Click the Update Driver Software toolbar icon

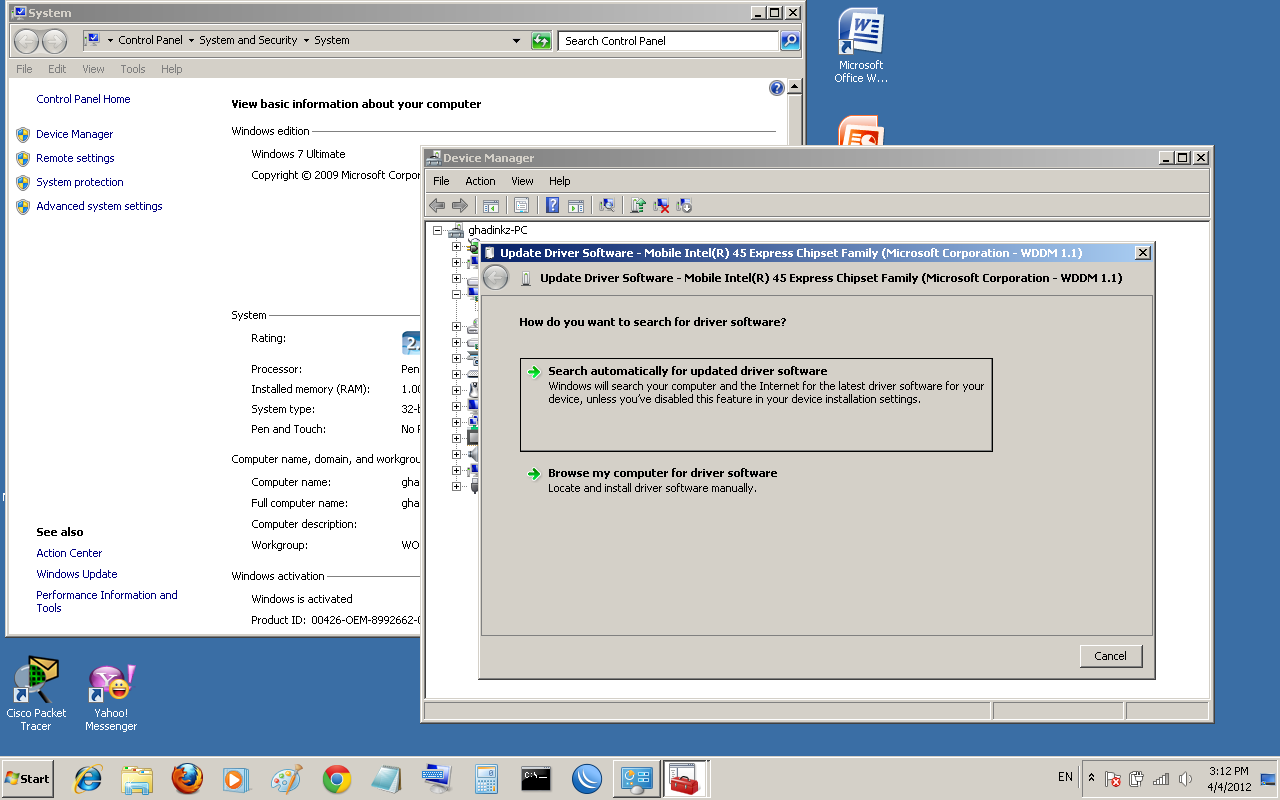pos(638,205)
